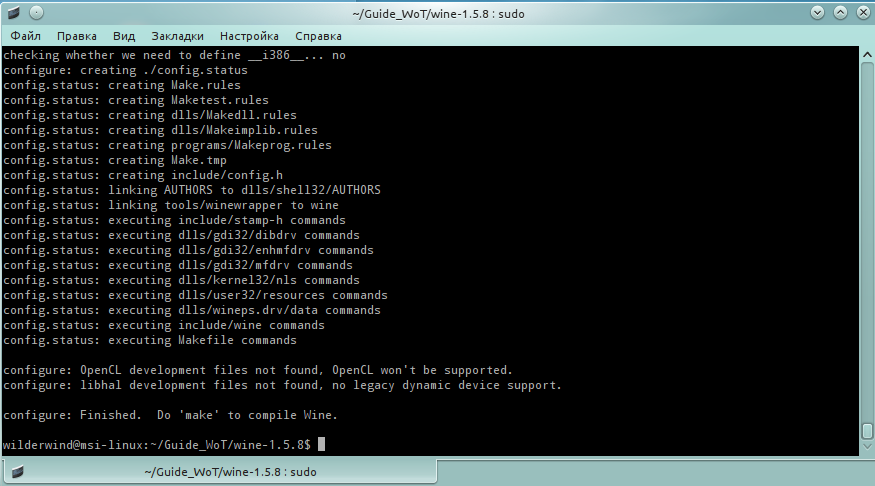Focus the terminal prompt cursor

(321, 443)
